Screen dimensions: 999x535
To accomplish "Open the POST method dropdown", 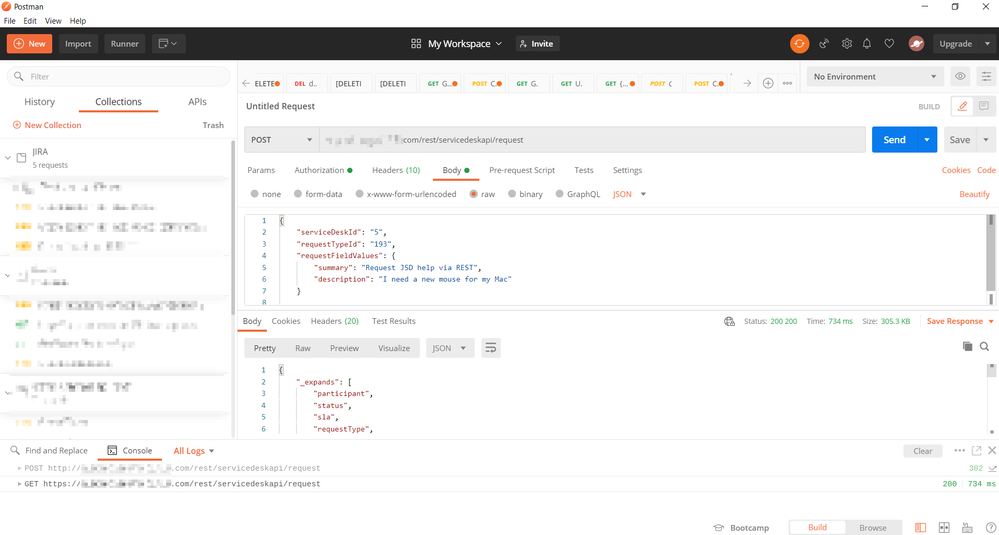I will 282,139.
